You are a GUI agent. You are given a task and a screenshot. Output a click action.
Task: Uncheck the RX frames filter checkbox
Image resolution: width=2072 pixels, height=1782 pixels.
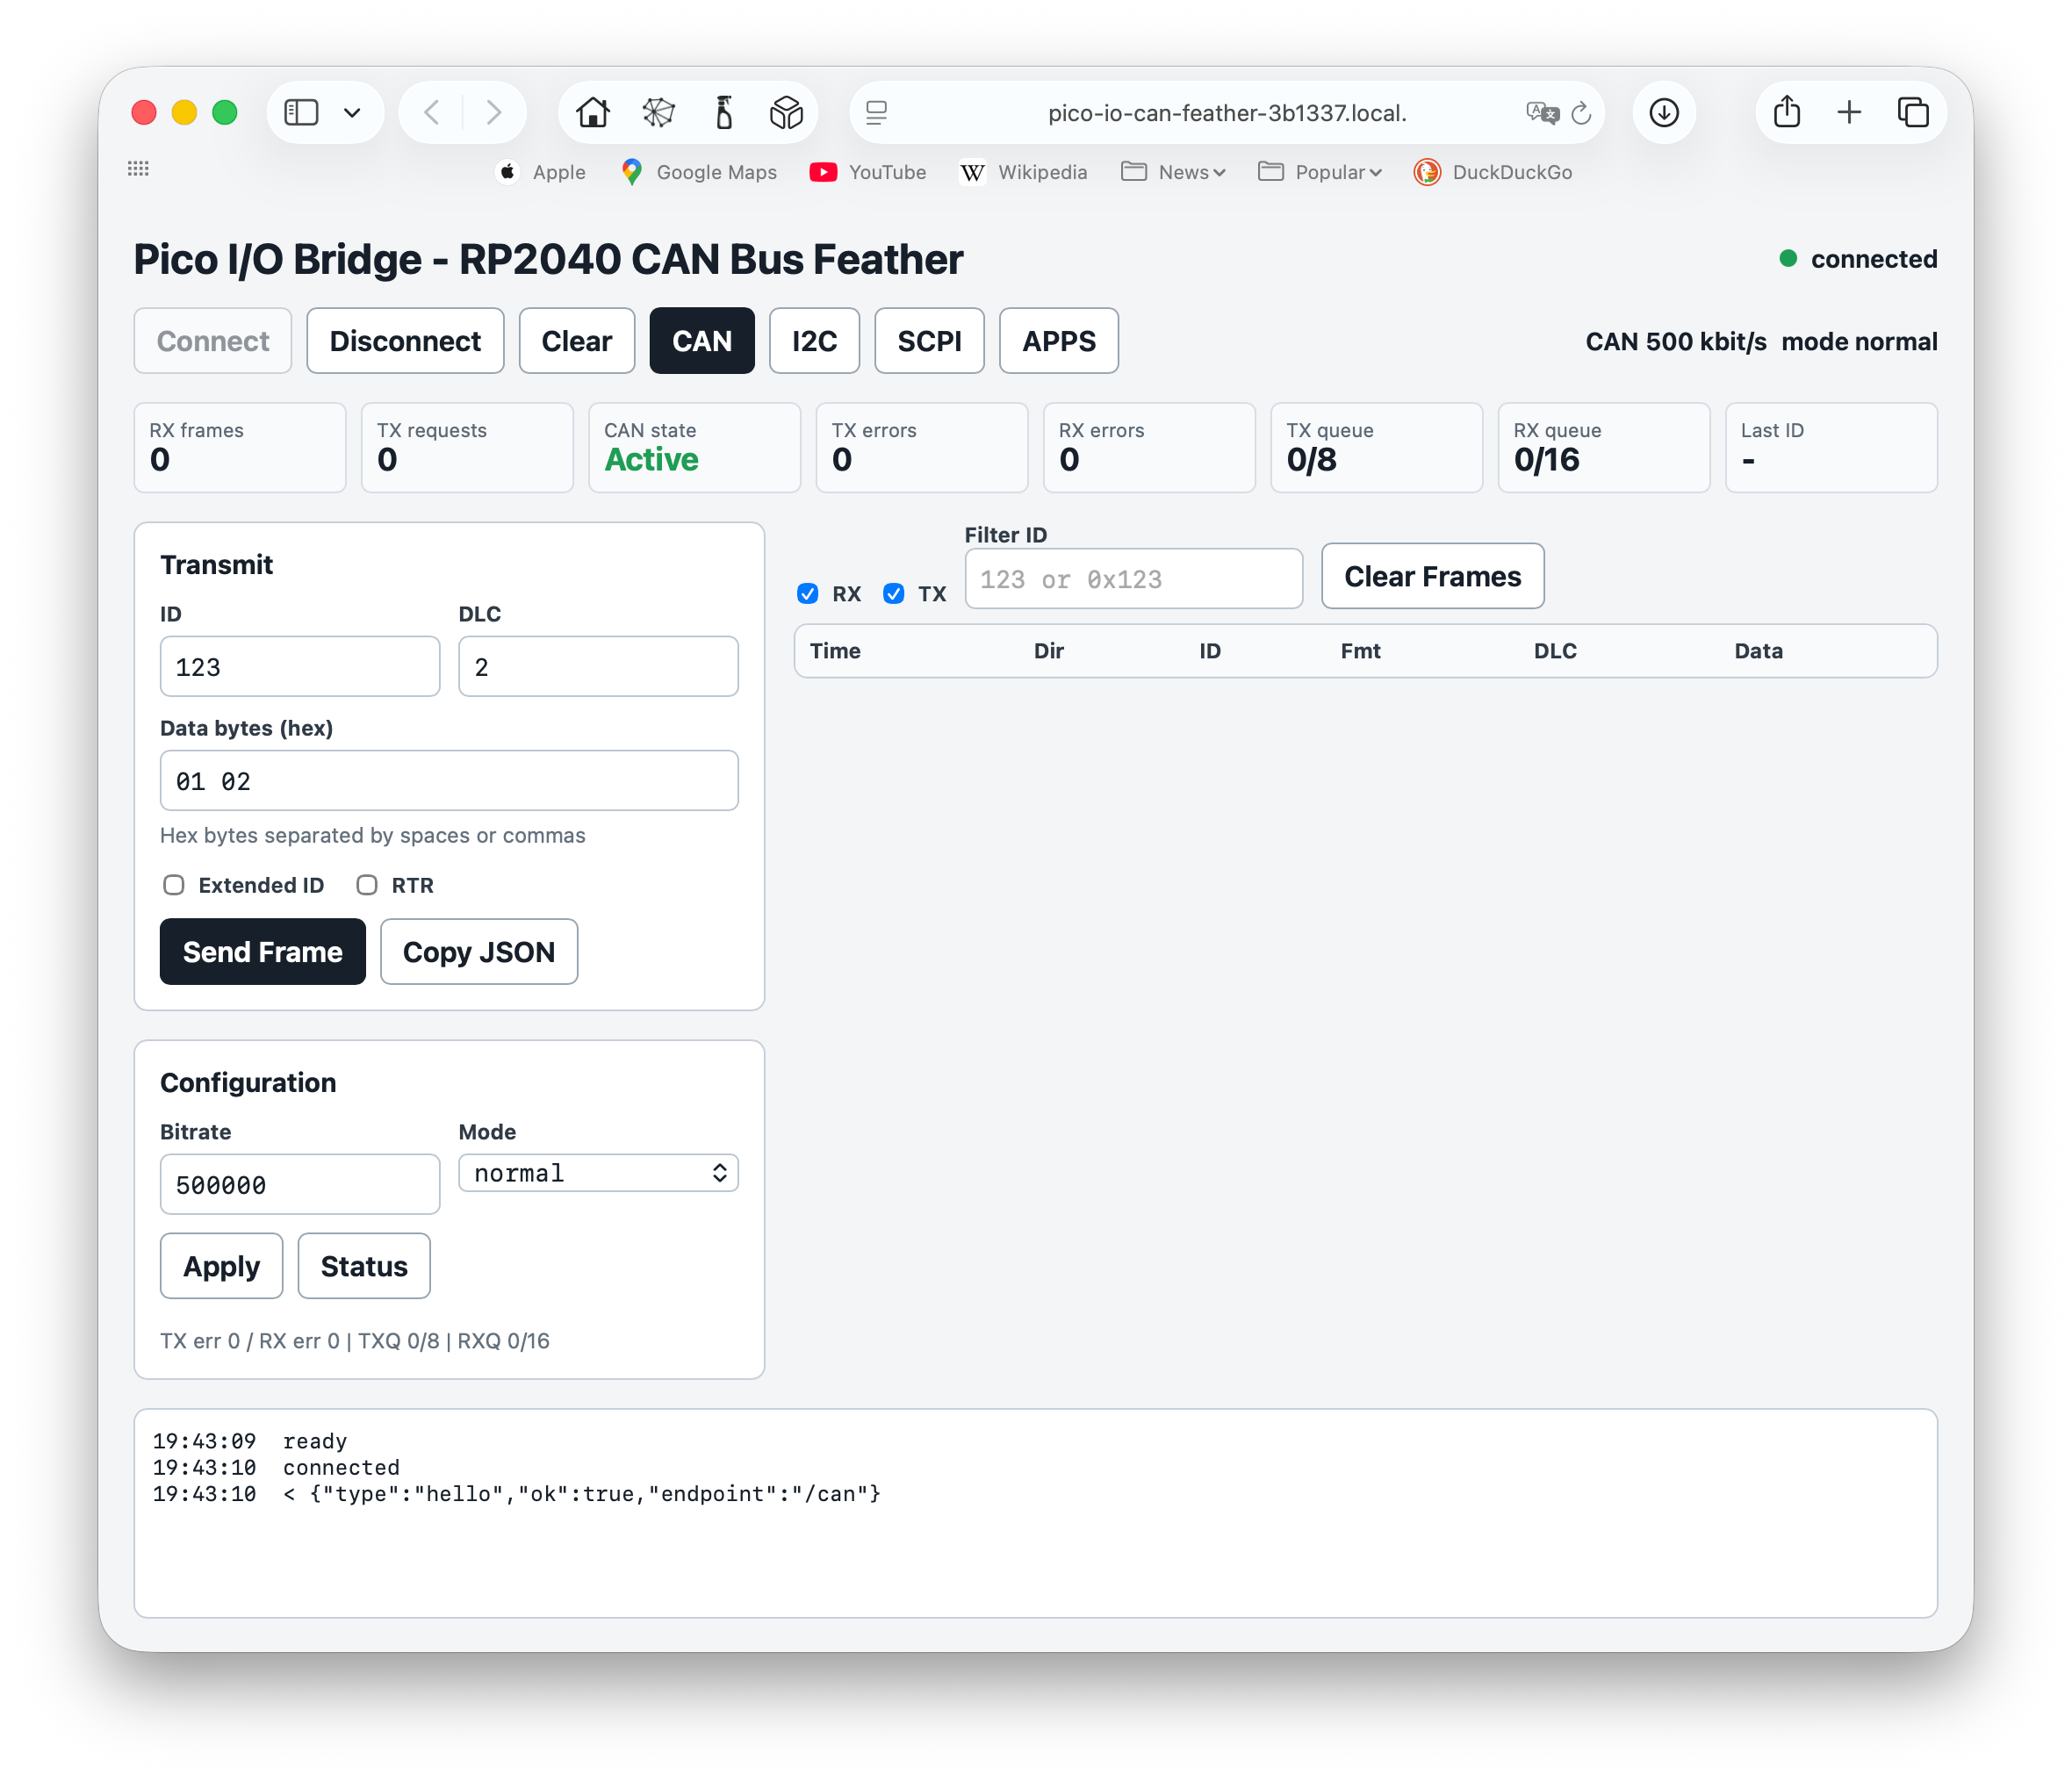[808, 594]
